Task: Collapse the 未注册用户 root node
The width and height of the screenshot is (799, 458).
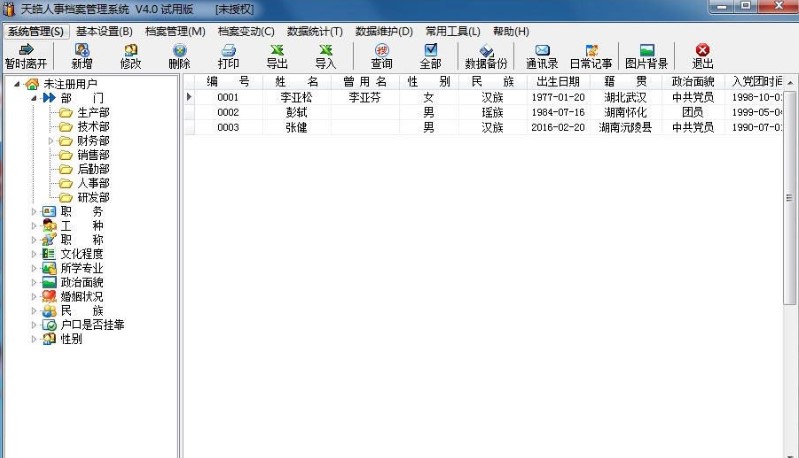Action: click(17, 84)
